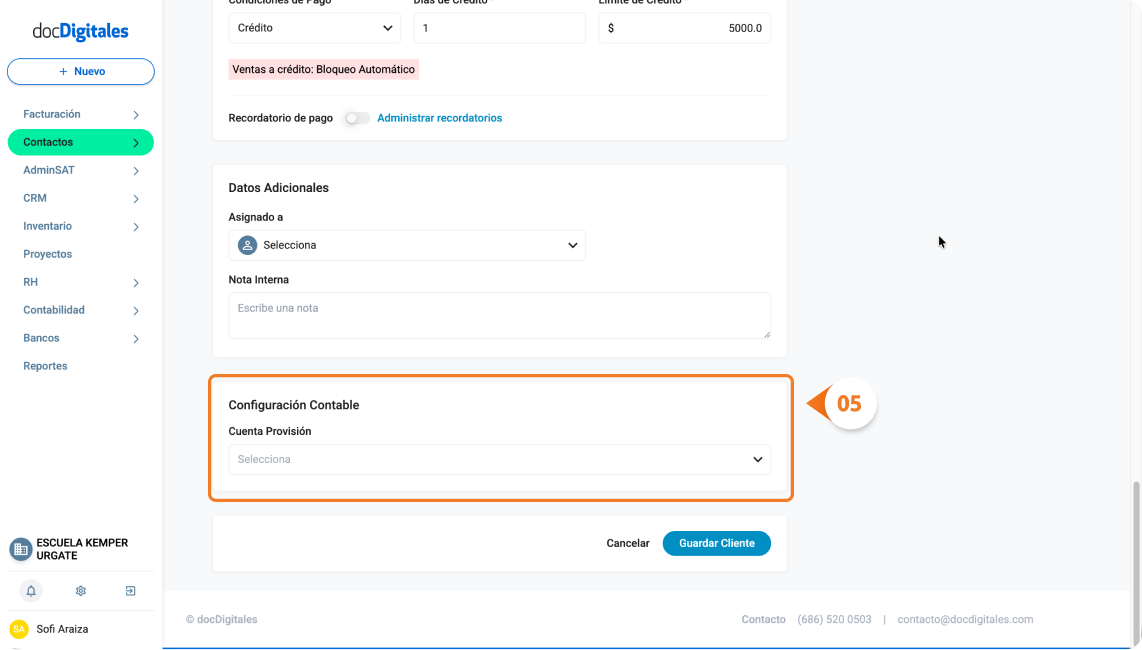The width and height of the screenshot is (1142, 650).
Task: Click the logout exit icon
Action: [130, 591]
